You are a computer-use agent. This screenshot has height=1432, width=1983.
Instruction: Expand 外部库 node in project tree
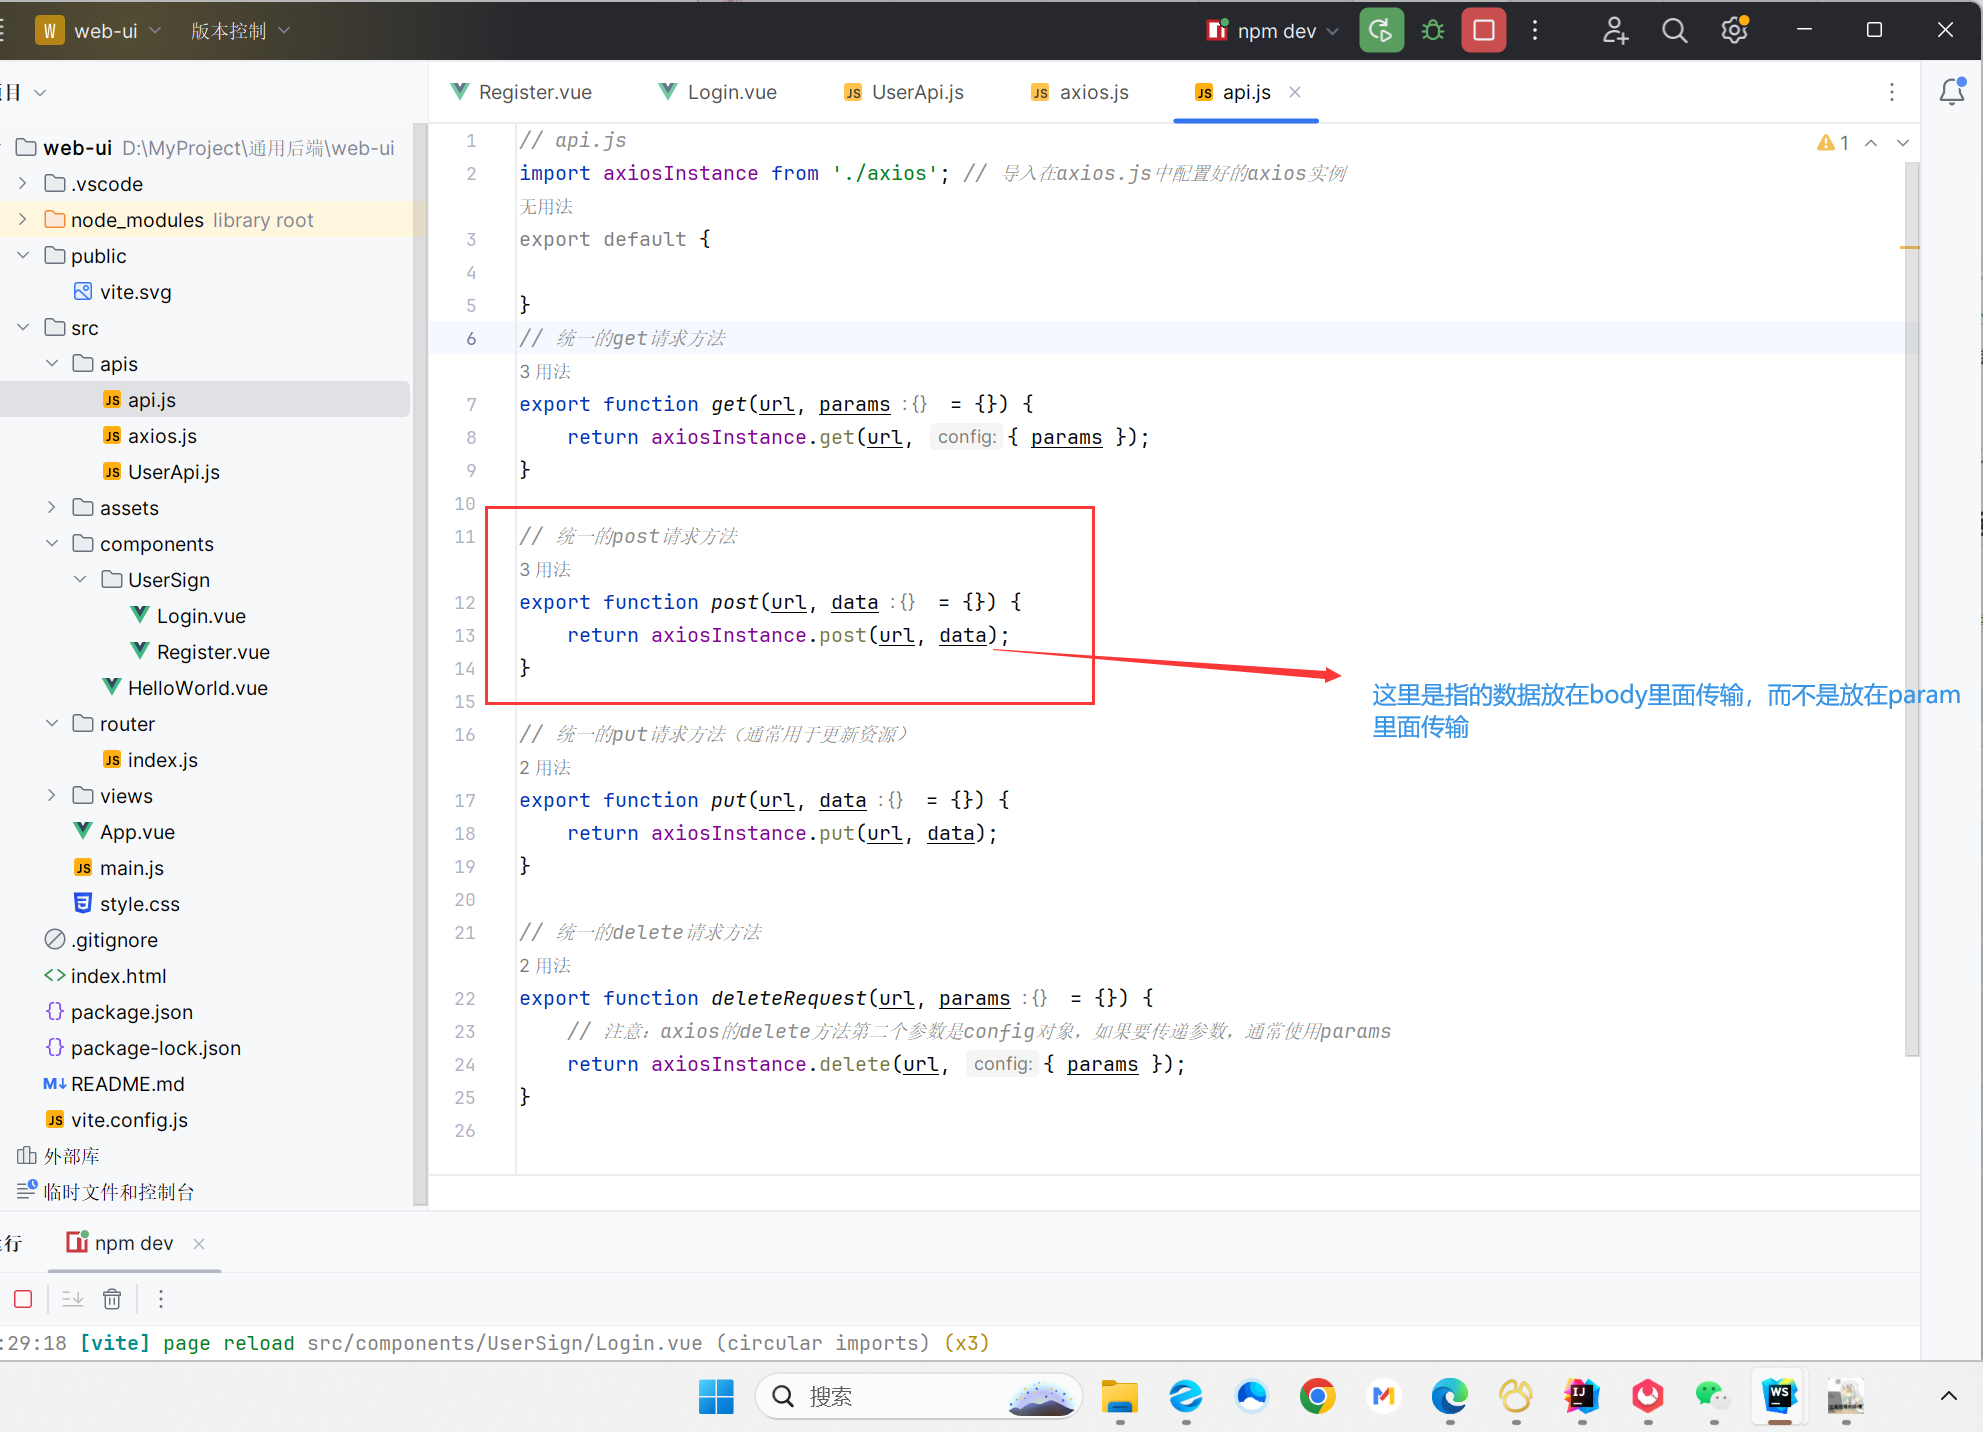coord(58,1156)
